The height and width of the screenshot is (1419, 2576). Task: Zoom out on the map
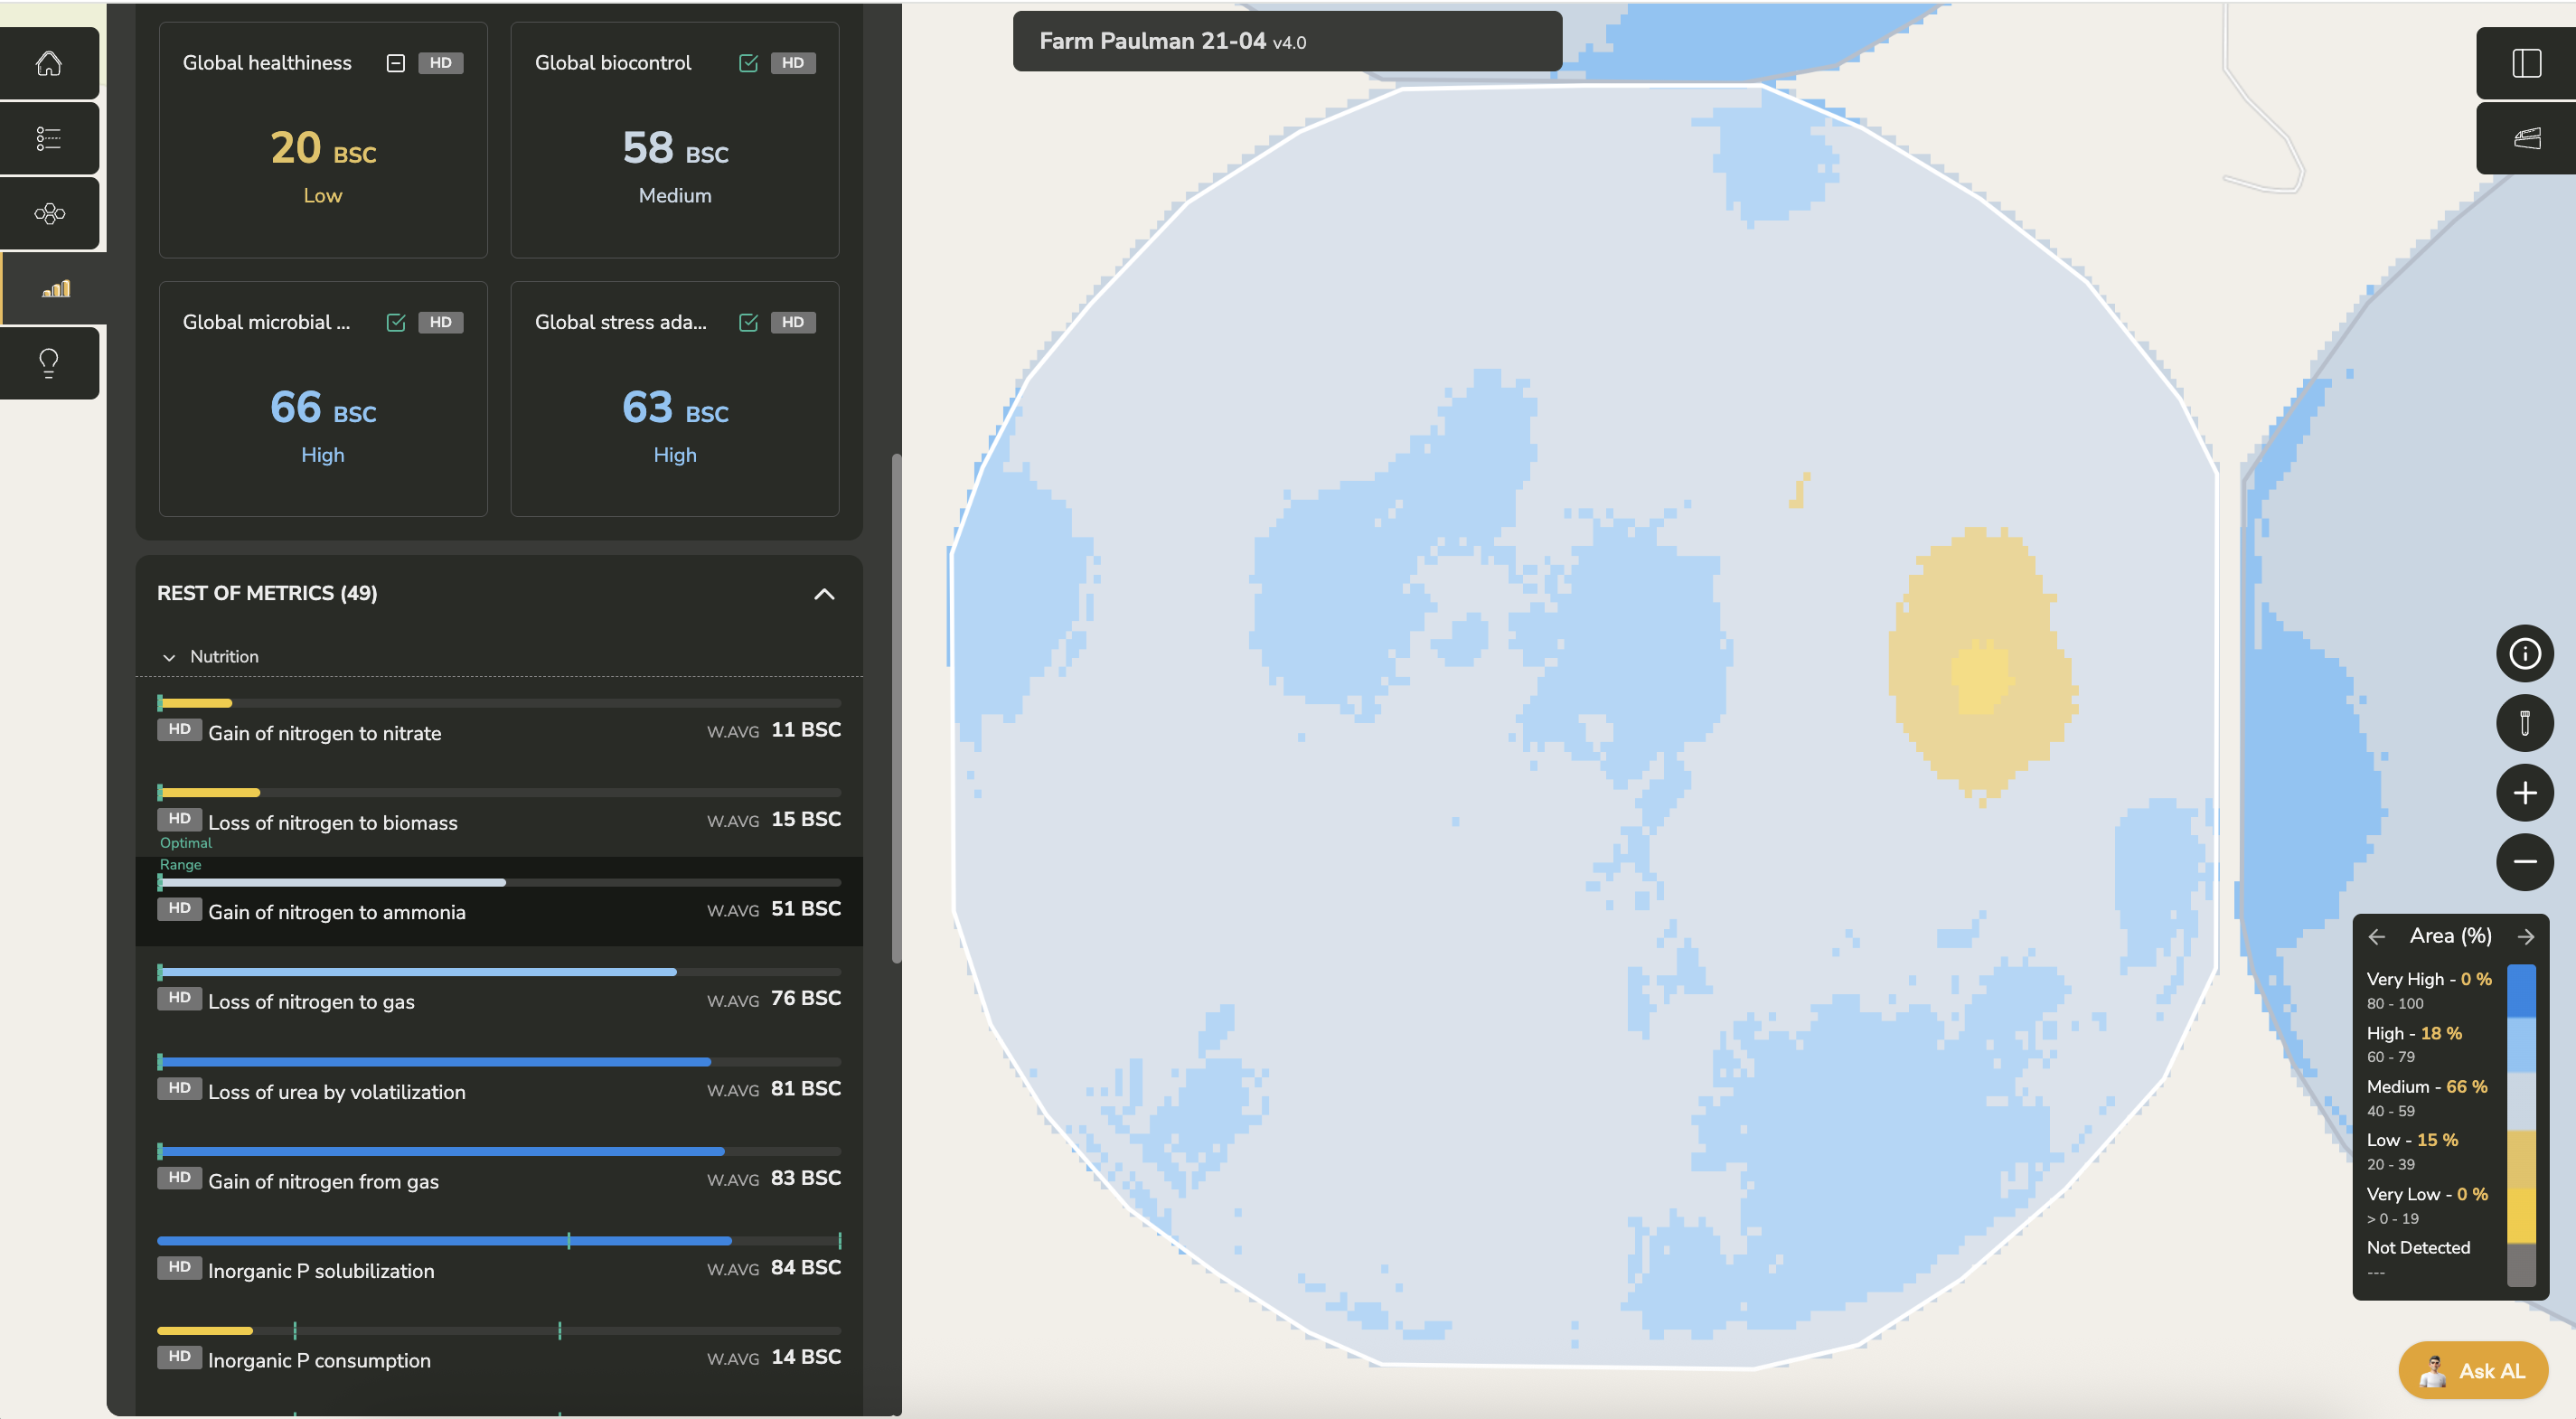tap(2525, 862)
